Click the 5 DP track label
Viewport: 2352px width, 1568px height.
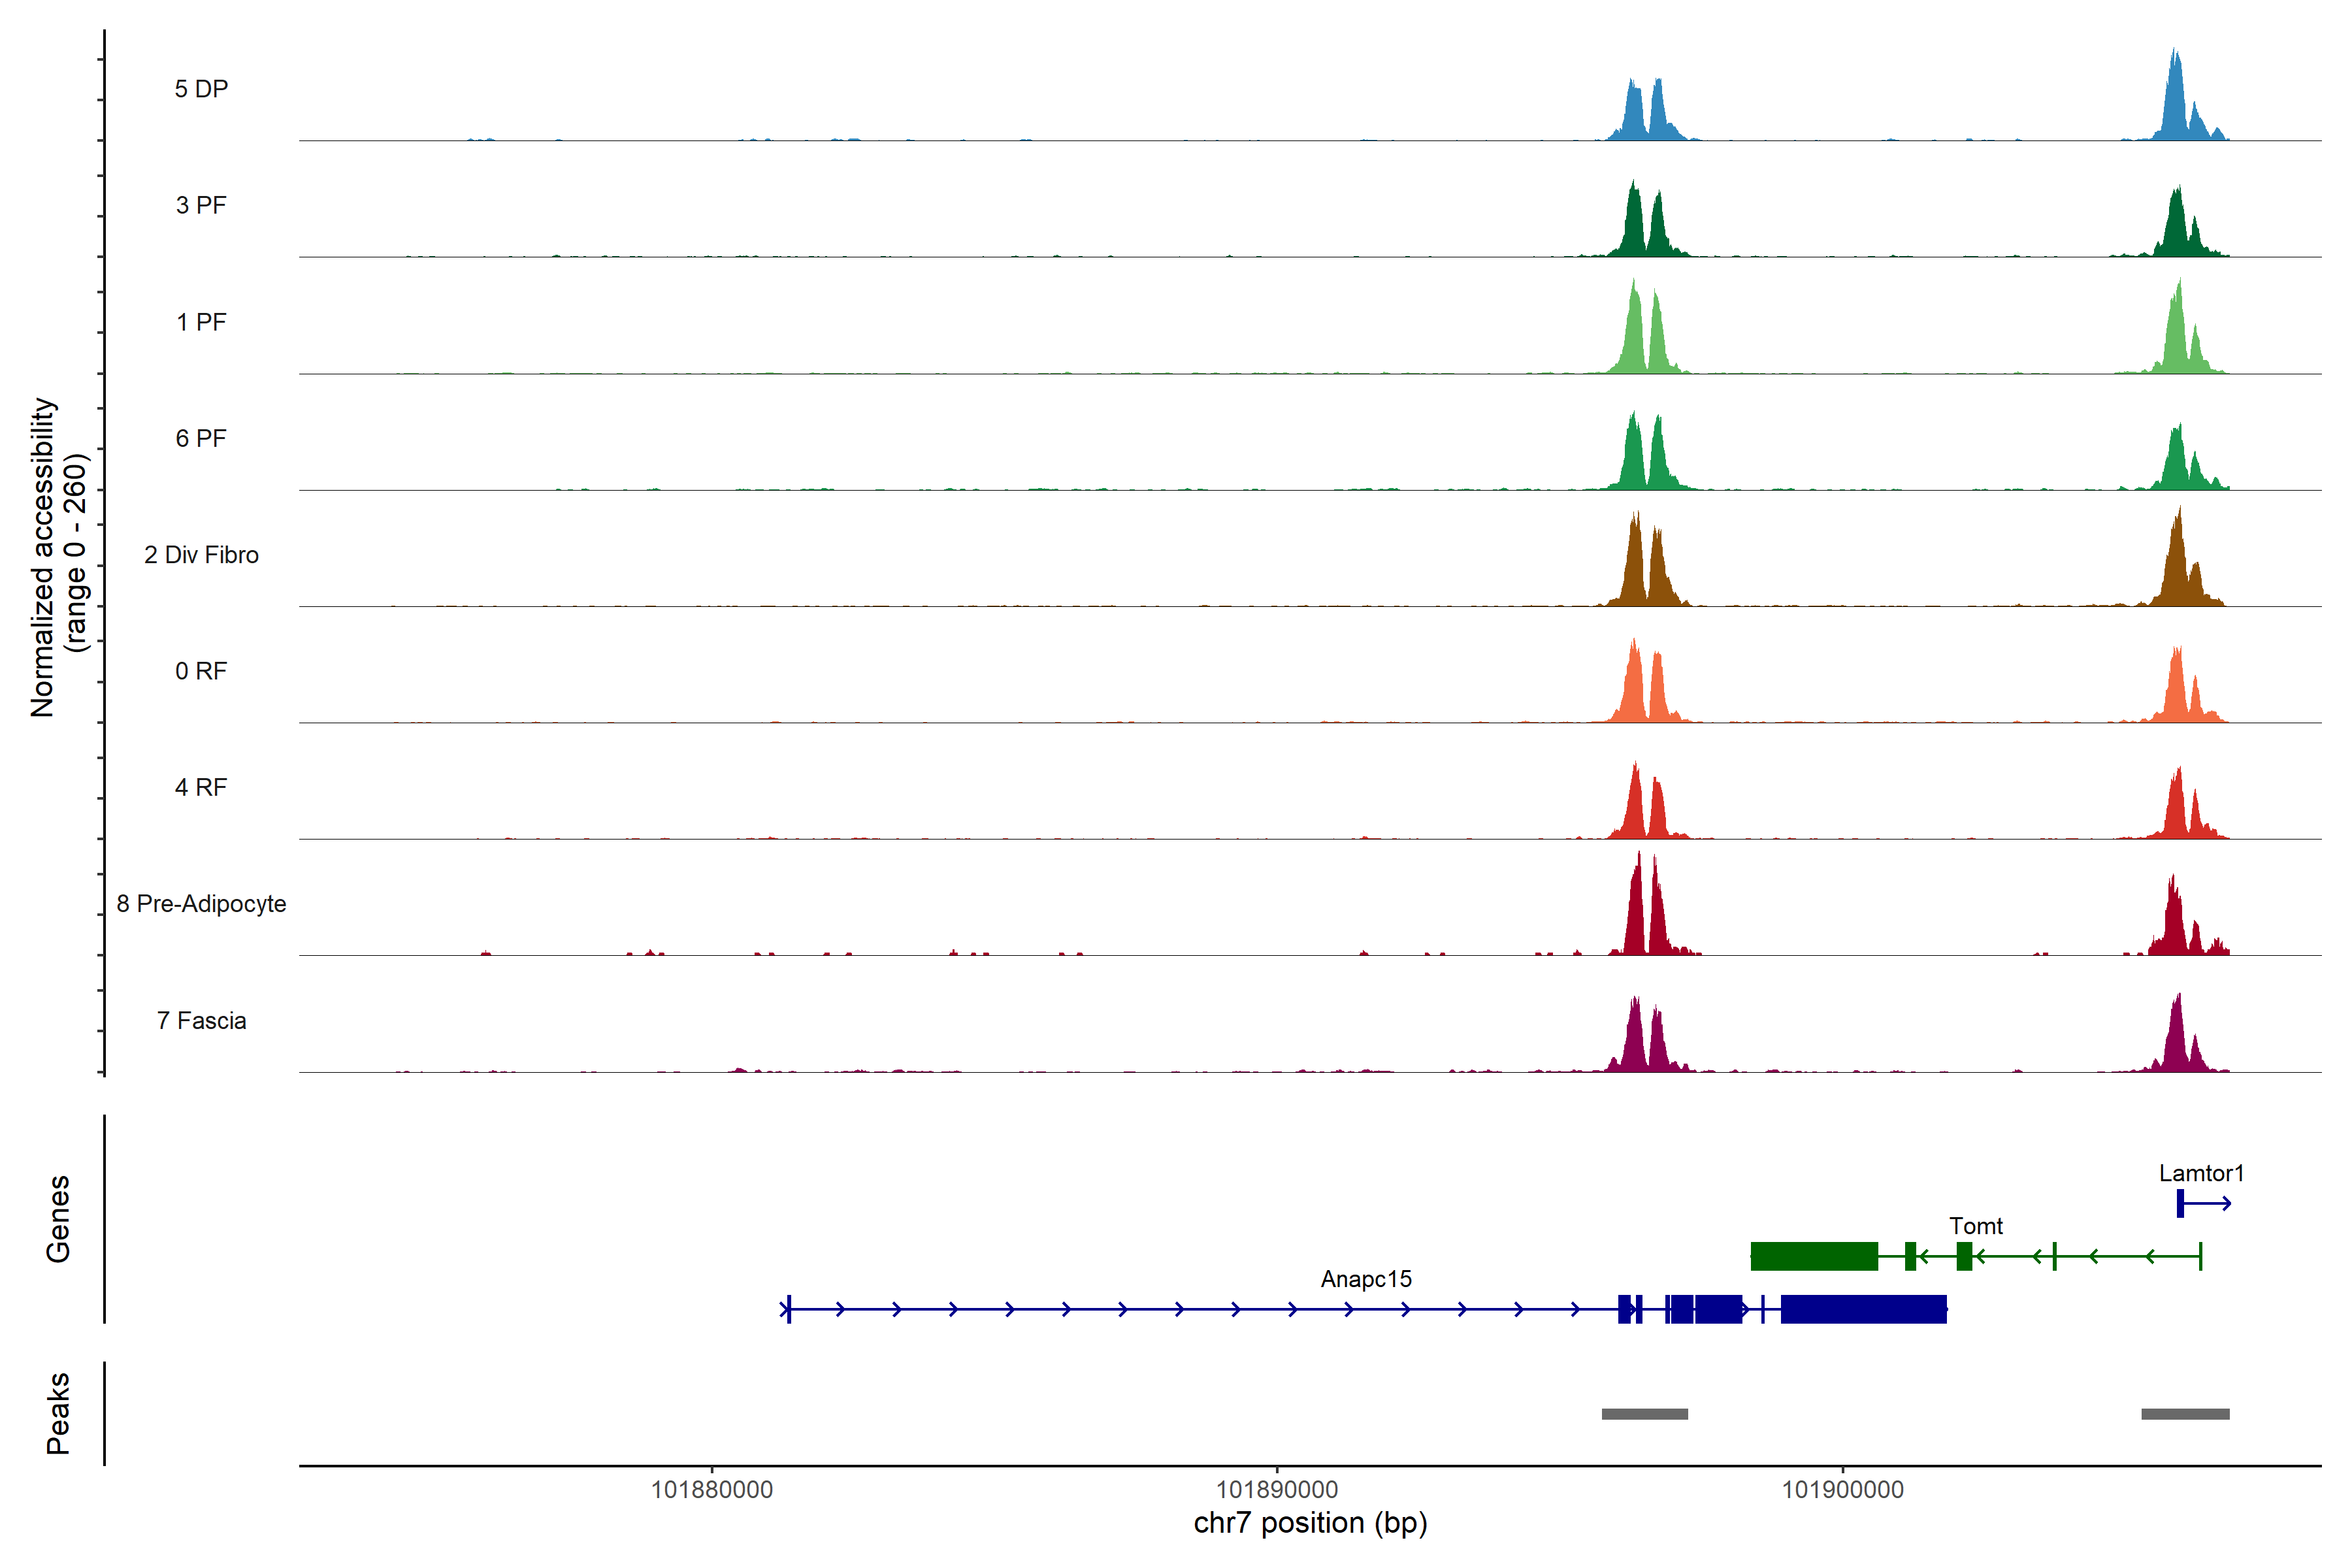pos(201,89)
